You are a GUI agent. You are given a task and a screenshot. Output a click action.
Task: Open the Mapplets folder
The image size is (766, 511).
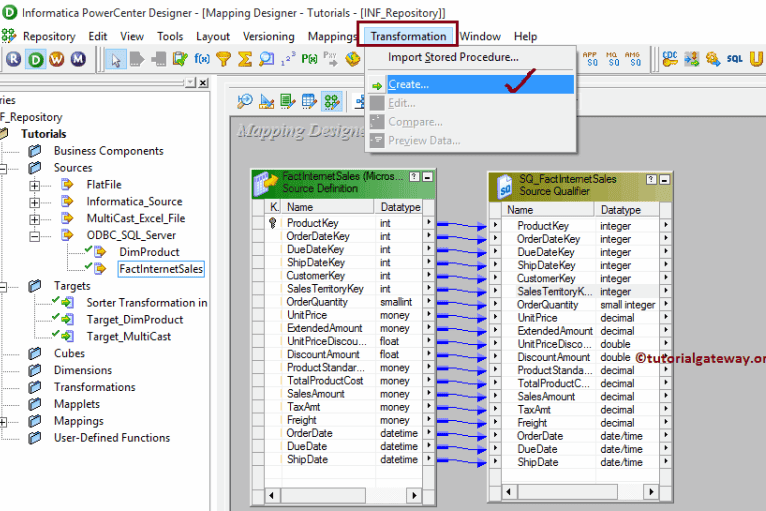coord(77,404)
